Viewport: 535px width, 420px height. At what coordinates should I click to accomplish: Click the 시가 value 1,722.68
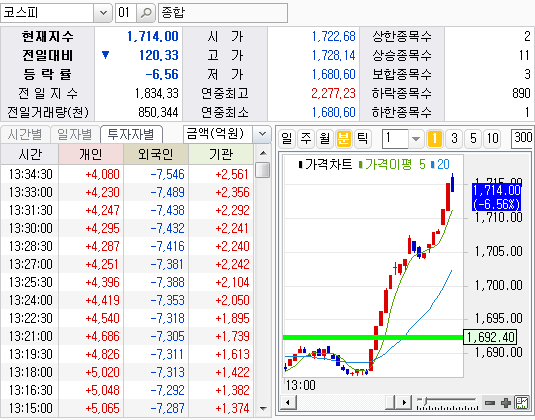click(334, 36)
